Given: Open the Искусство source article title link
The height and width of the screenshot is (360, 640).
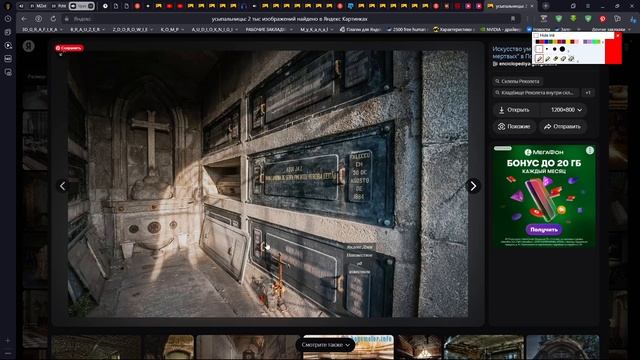Looking at the screenshot, I should 512,53.
